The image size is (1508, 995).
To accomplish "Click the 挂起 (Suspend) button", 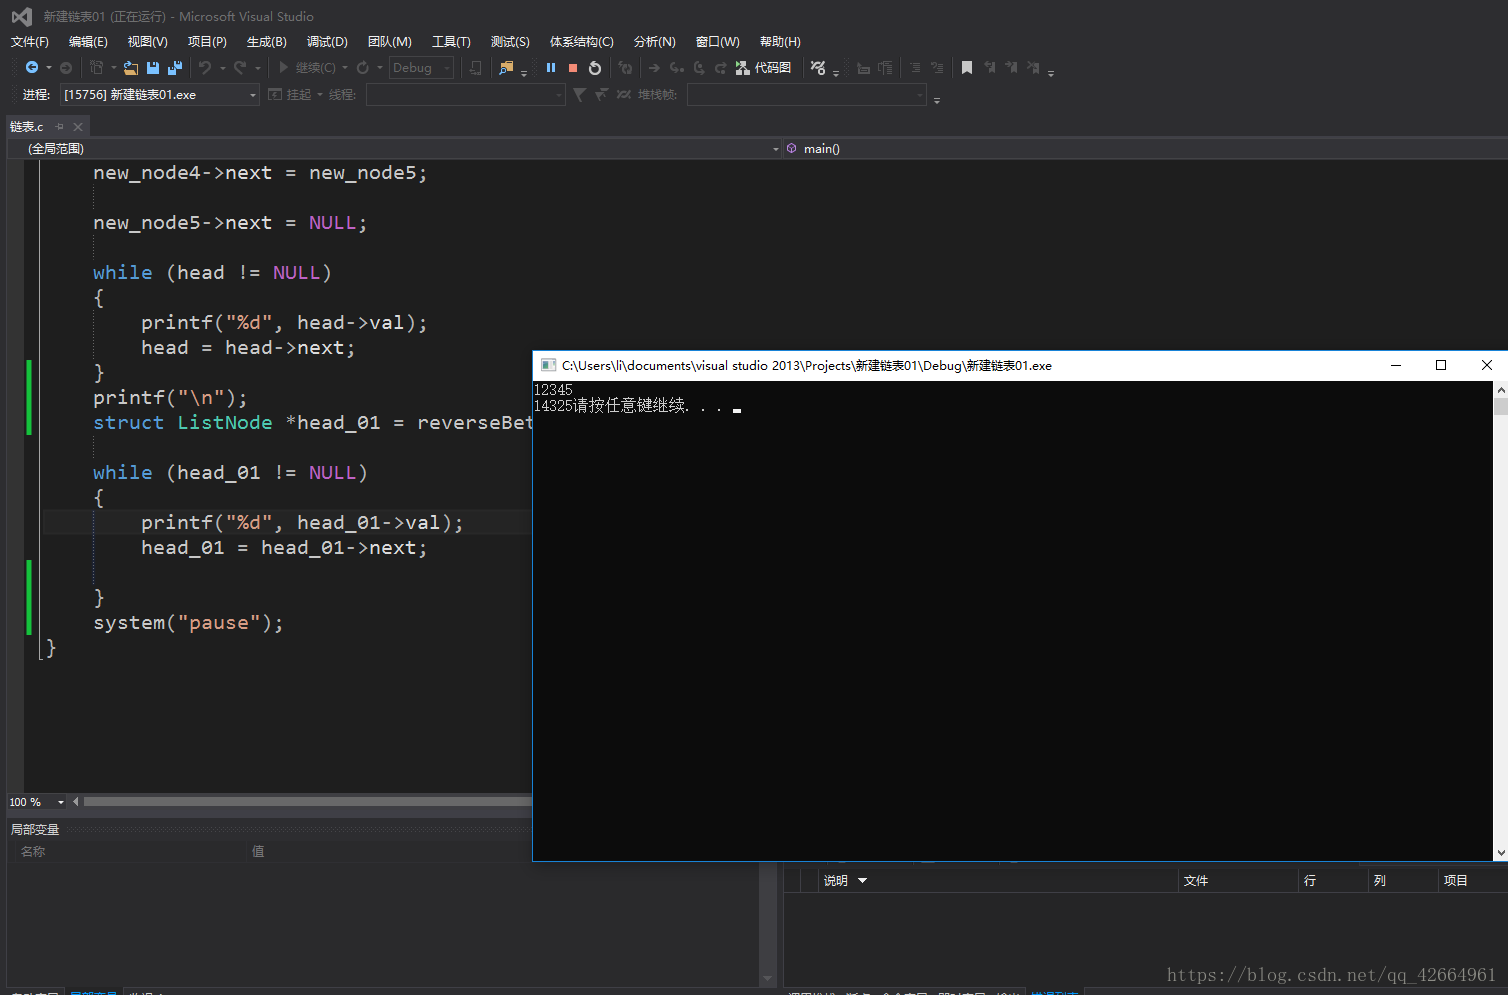I will [x=290, y=94].
